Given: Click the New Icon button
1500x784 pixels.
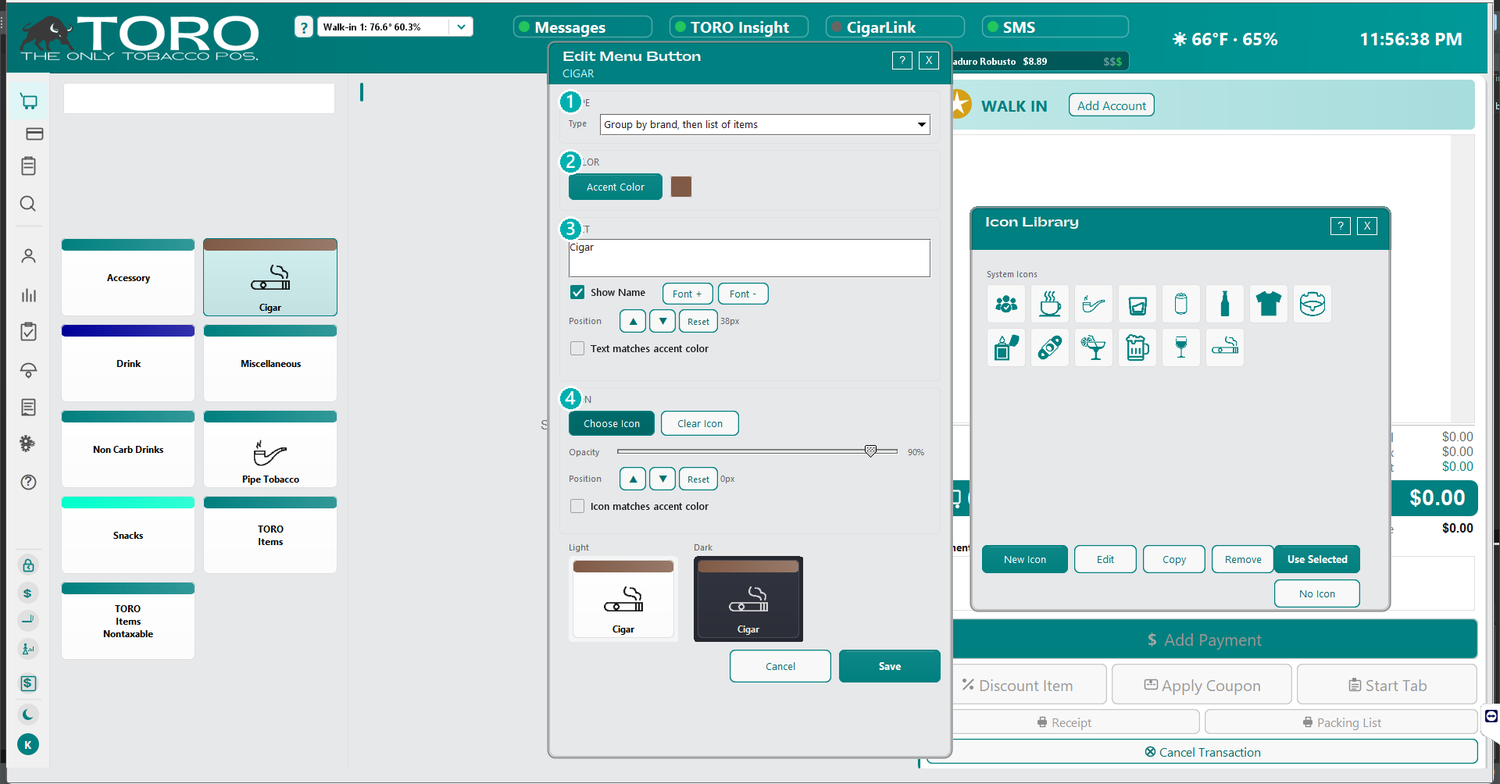Looking at the screenshot, I should (x=1025, y=559).
